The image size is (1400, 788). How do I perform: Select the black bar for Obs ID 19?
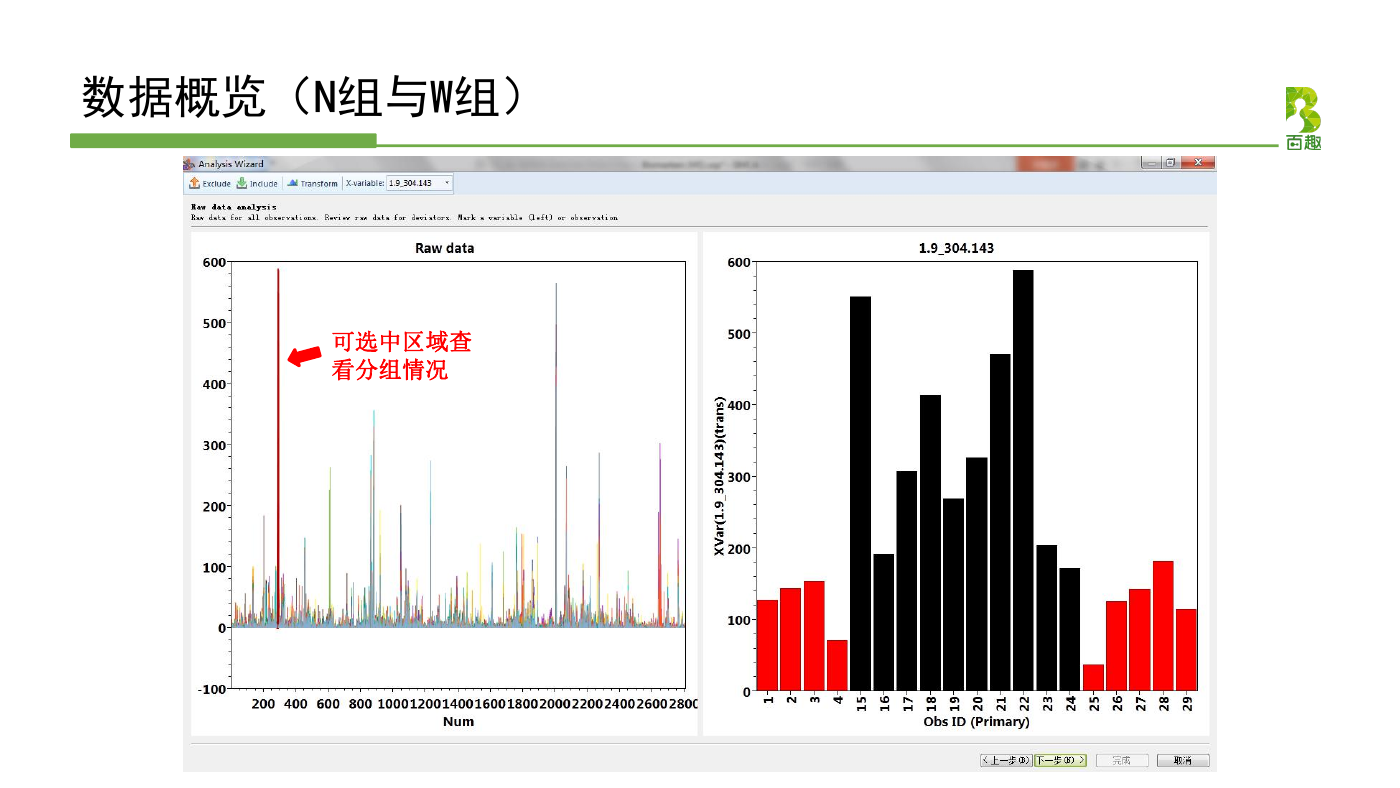tap(953, 595)
